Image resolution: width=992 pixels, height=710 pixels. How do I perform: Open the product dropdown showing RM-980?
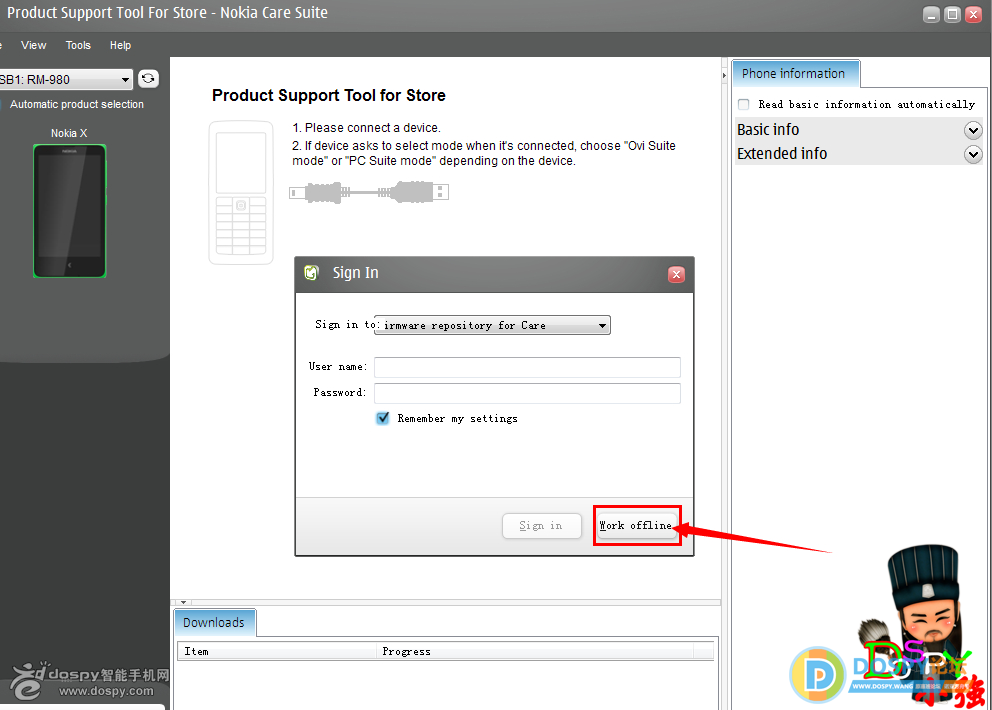click(66, 80)
